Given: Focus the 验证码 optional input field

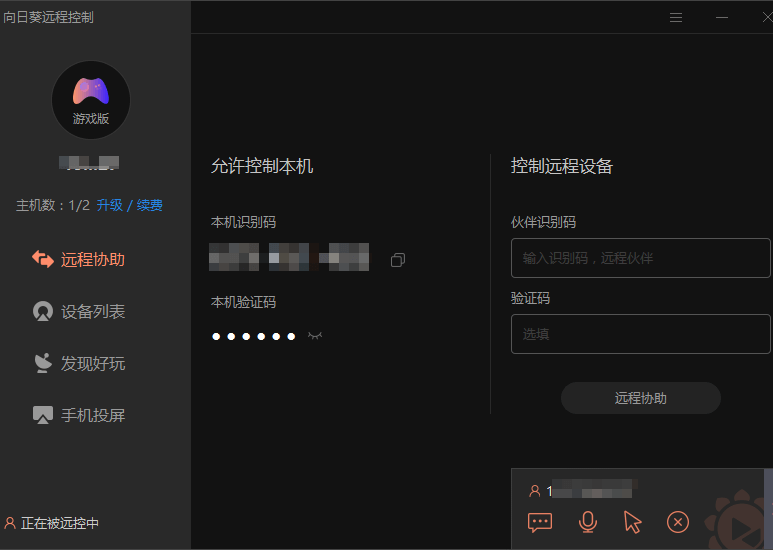Looking at the screenshot, I should [x=640, y=334].
